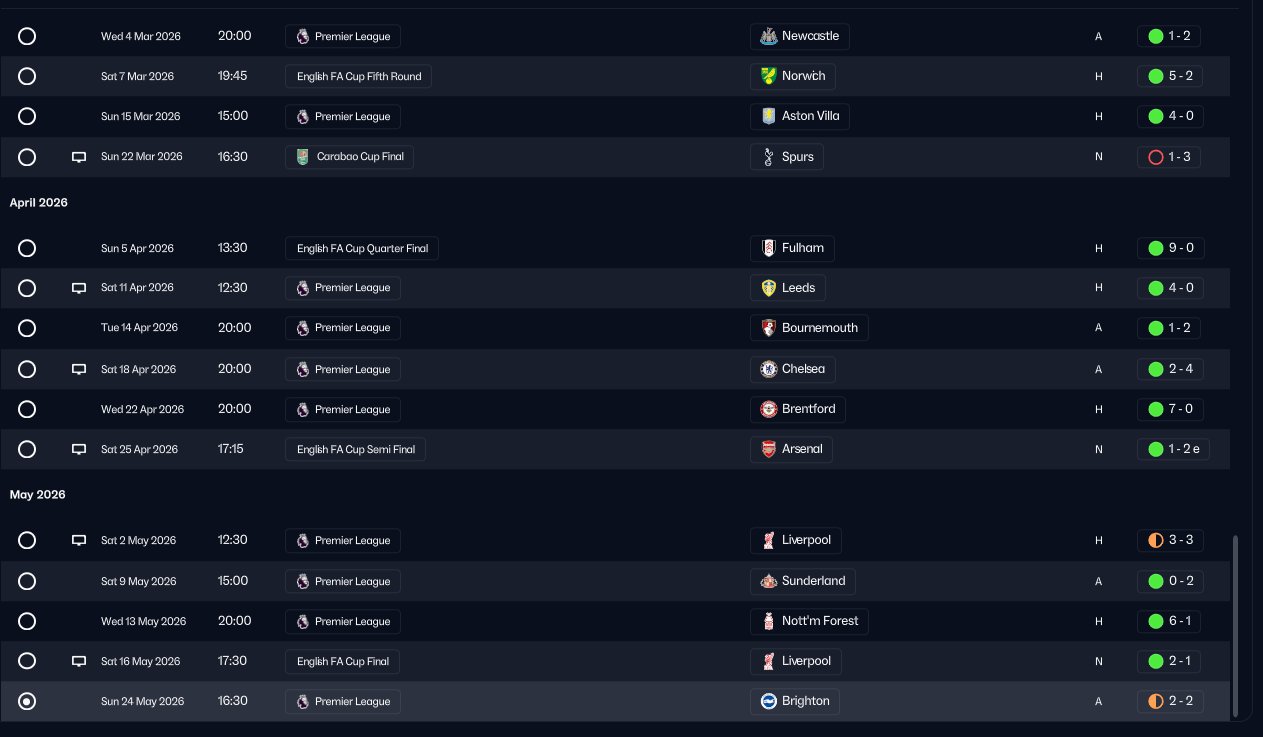Open the 3 - 3 Liverpool draw result
Image resolution: width=1263 pixels, height=737 pixels.
tap(1170, 540)
